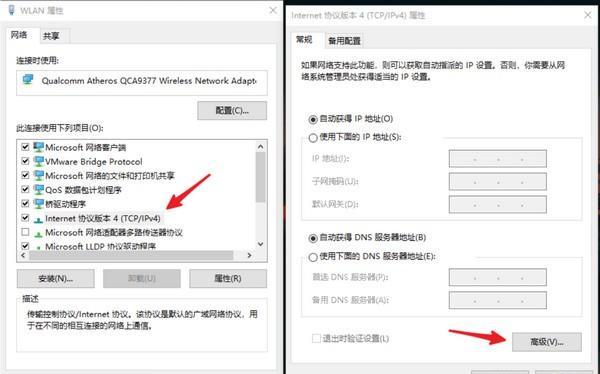Click the Qualcomm Atheros adapter icon
The height and width of the screenshot is (374, 600).
(x=28, y=80)
